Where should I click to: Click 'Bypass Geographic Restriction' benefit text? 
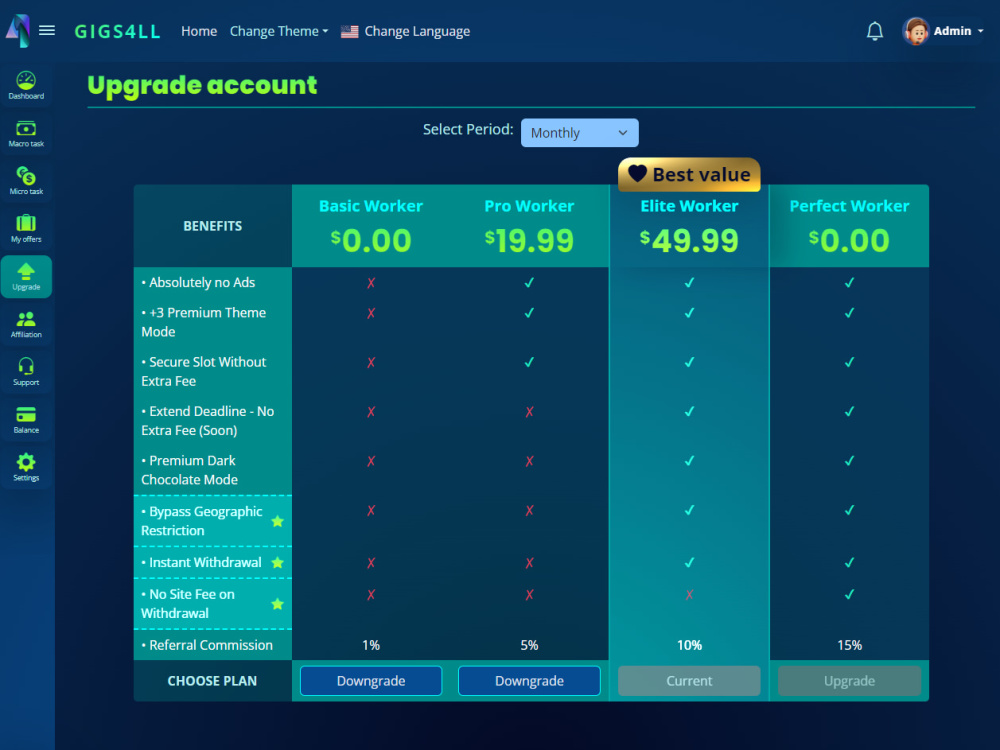click(202, 521)
